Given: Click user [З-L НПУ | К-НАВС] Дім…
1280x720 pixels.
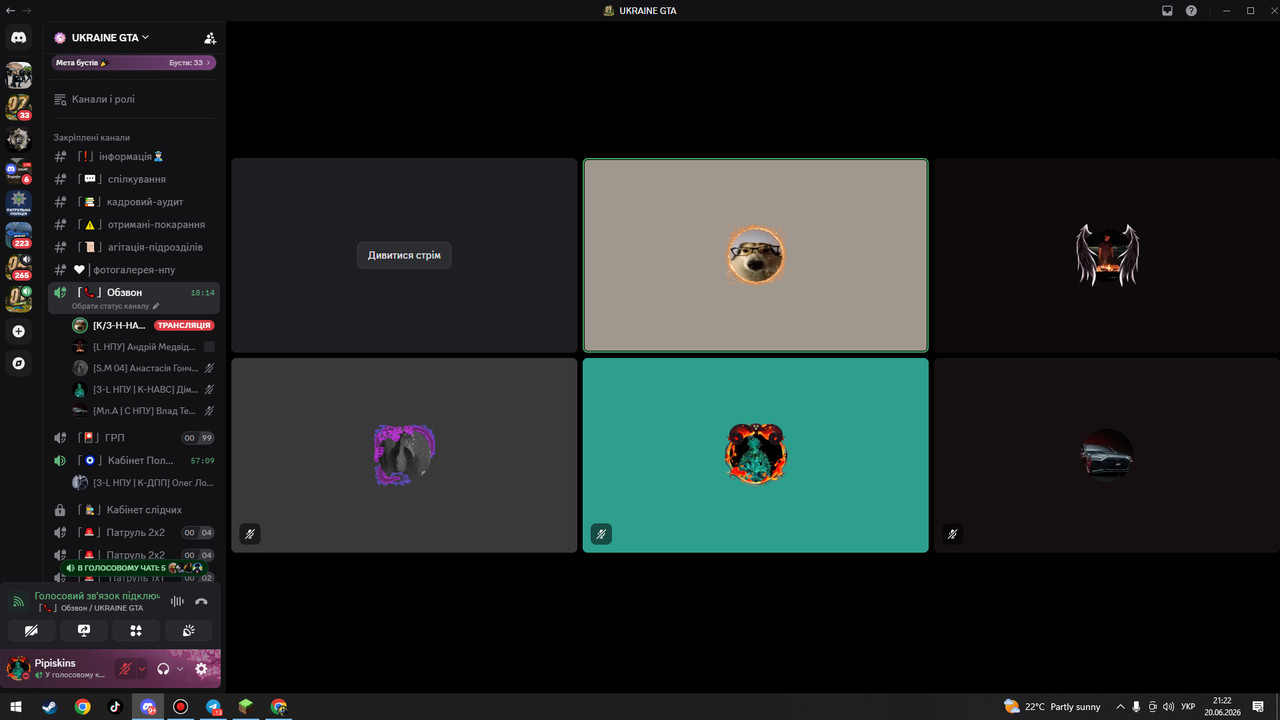Looking at the screenshot, I should click(143, 390).
